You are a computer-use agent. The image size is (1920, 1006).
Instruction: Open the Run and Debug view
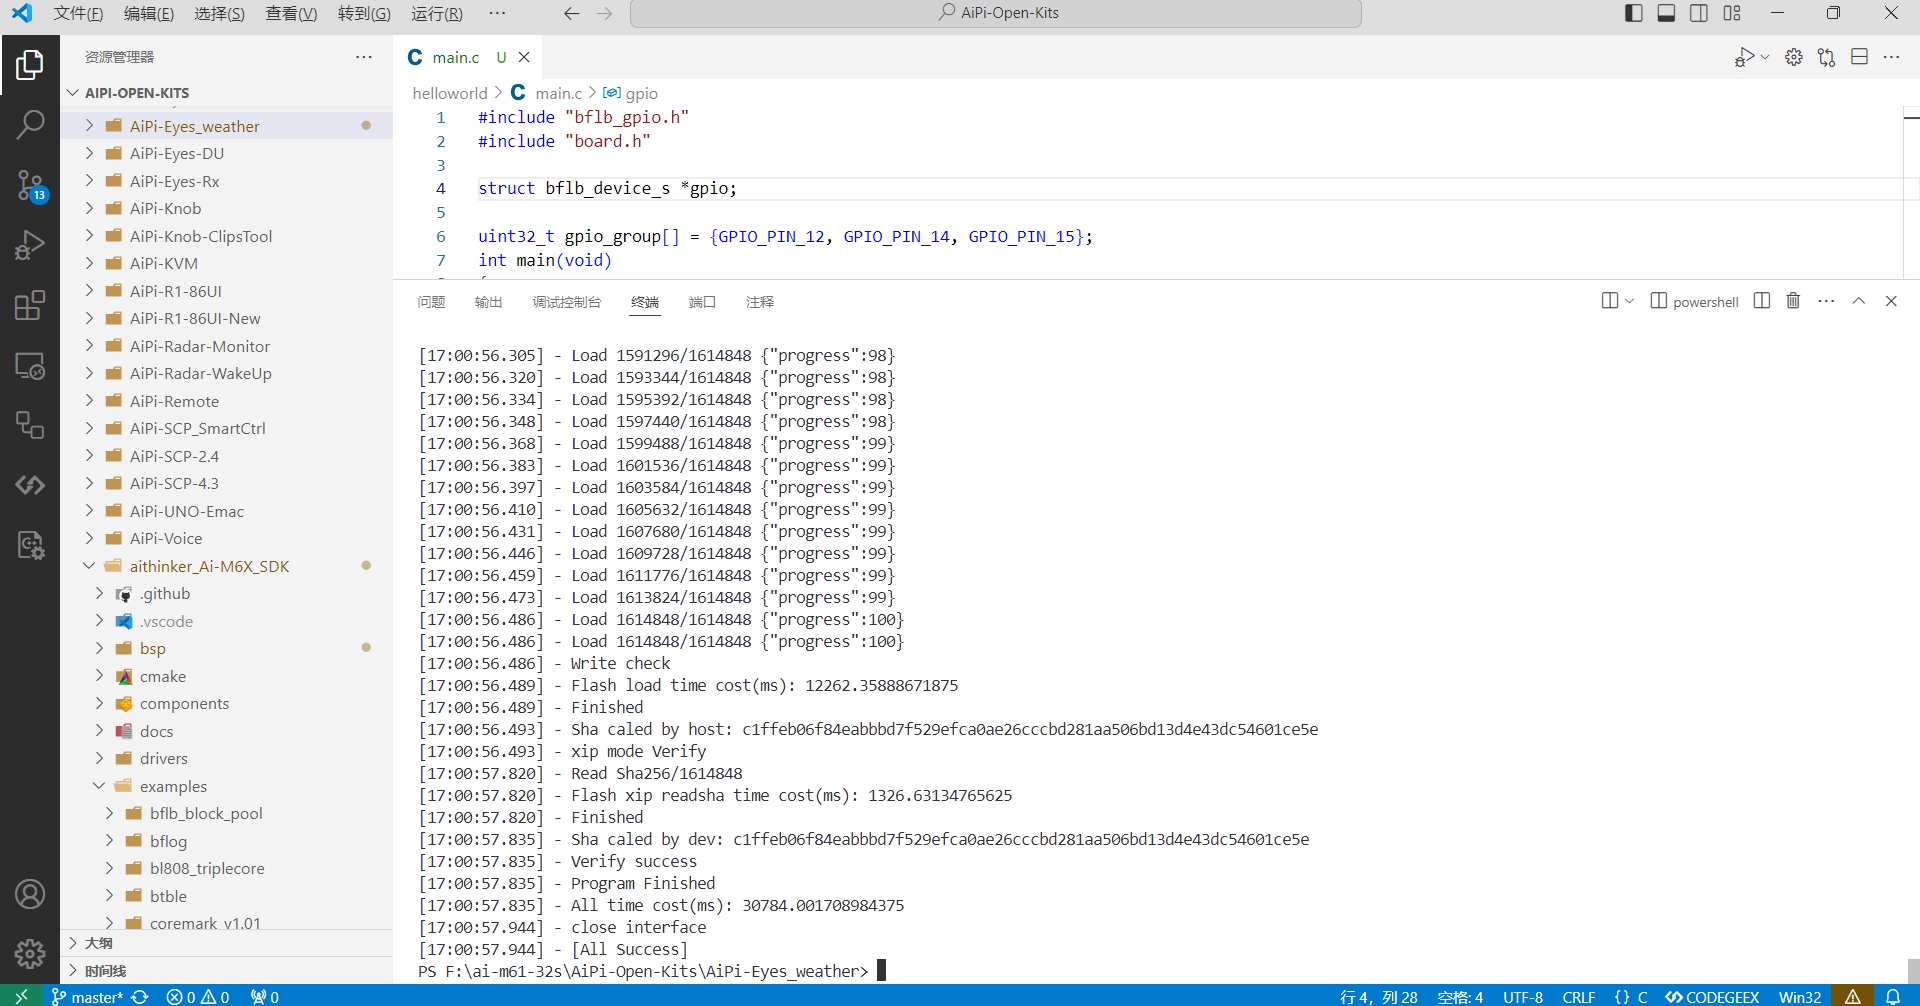(x=30, y=245)
